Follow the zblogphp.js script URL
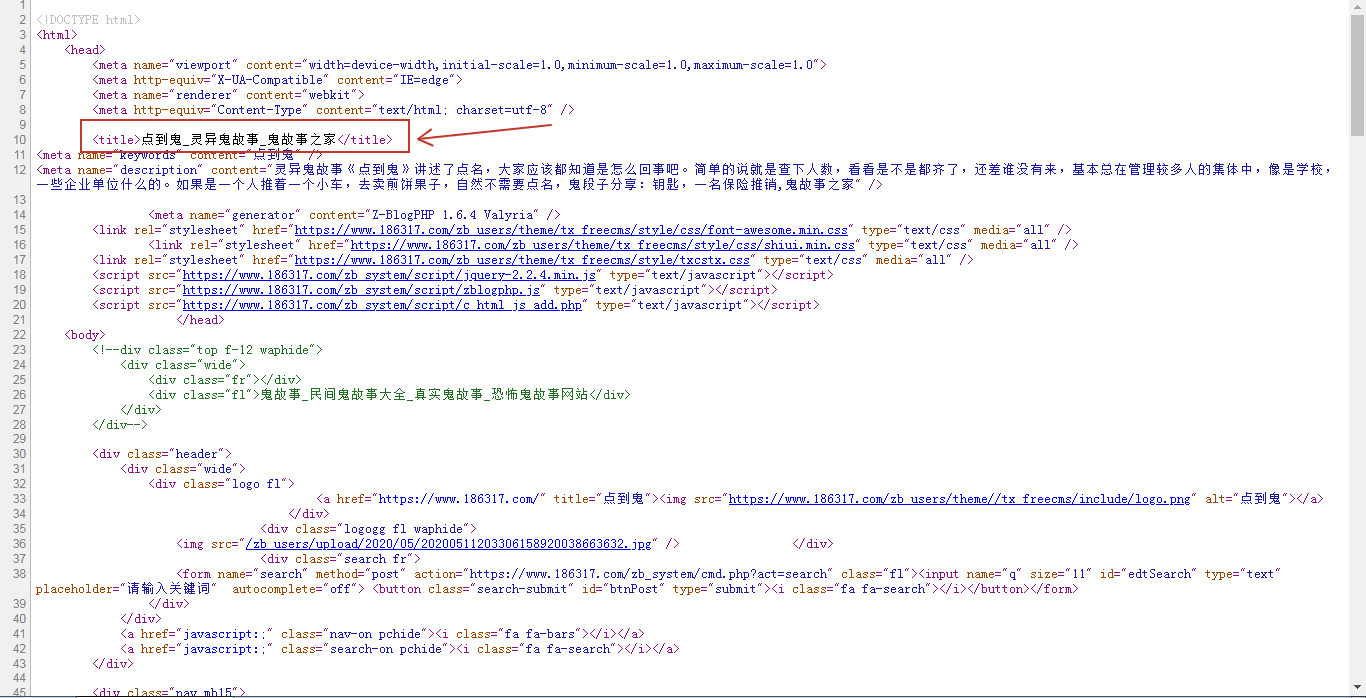The height and width of the screenshot is (698, 1366). coord(361,290)
